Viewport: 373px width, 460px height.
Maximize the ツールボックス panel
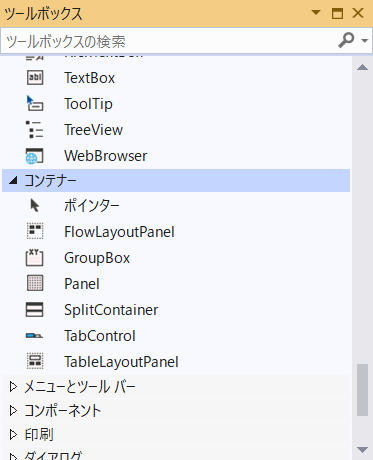(337, 13)
